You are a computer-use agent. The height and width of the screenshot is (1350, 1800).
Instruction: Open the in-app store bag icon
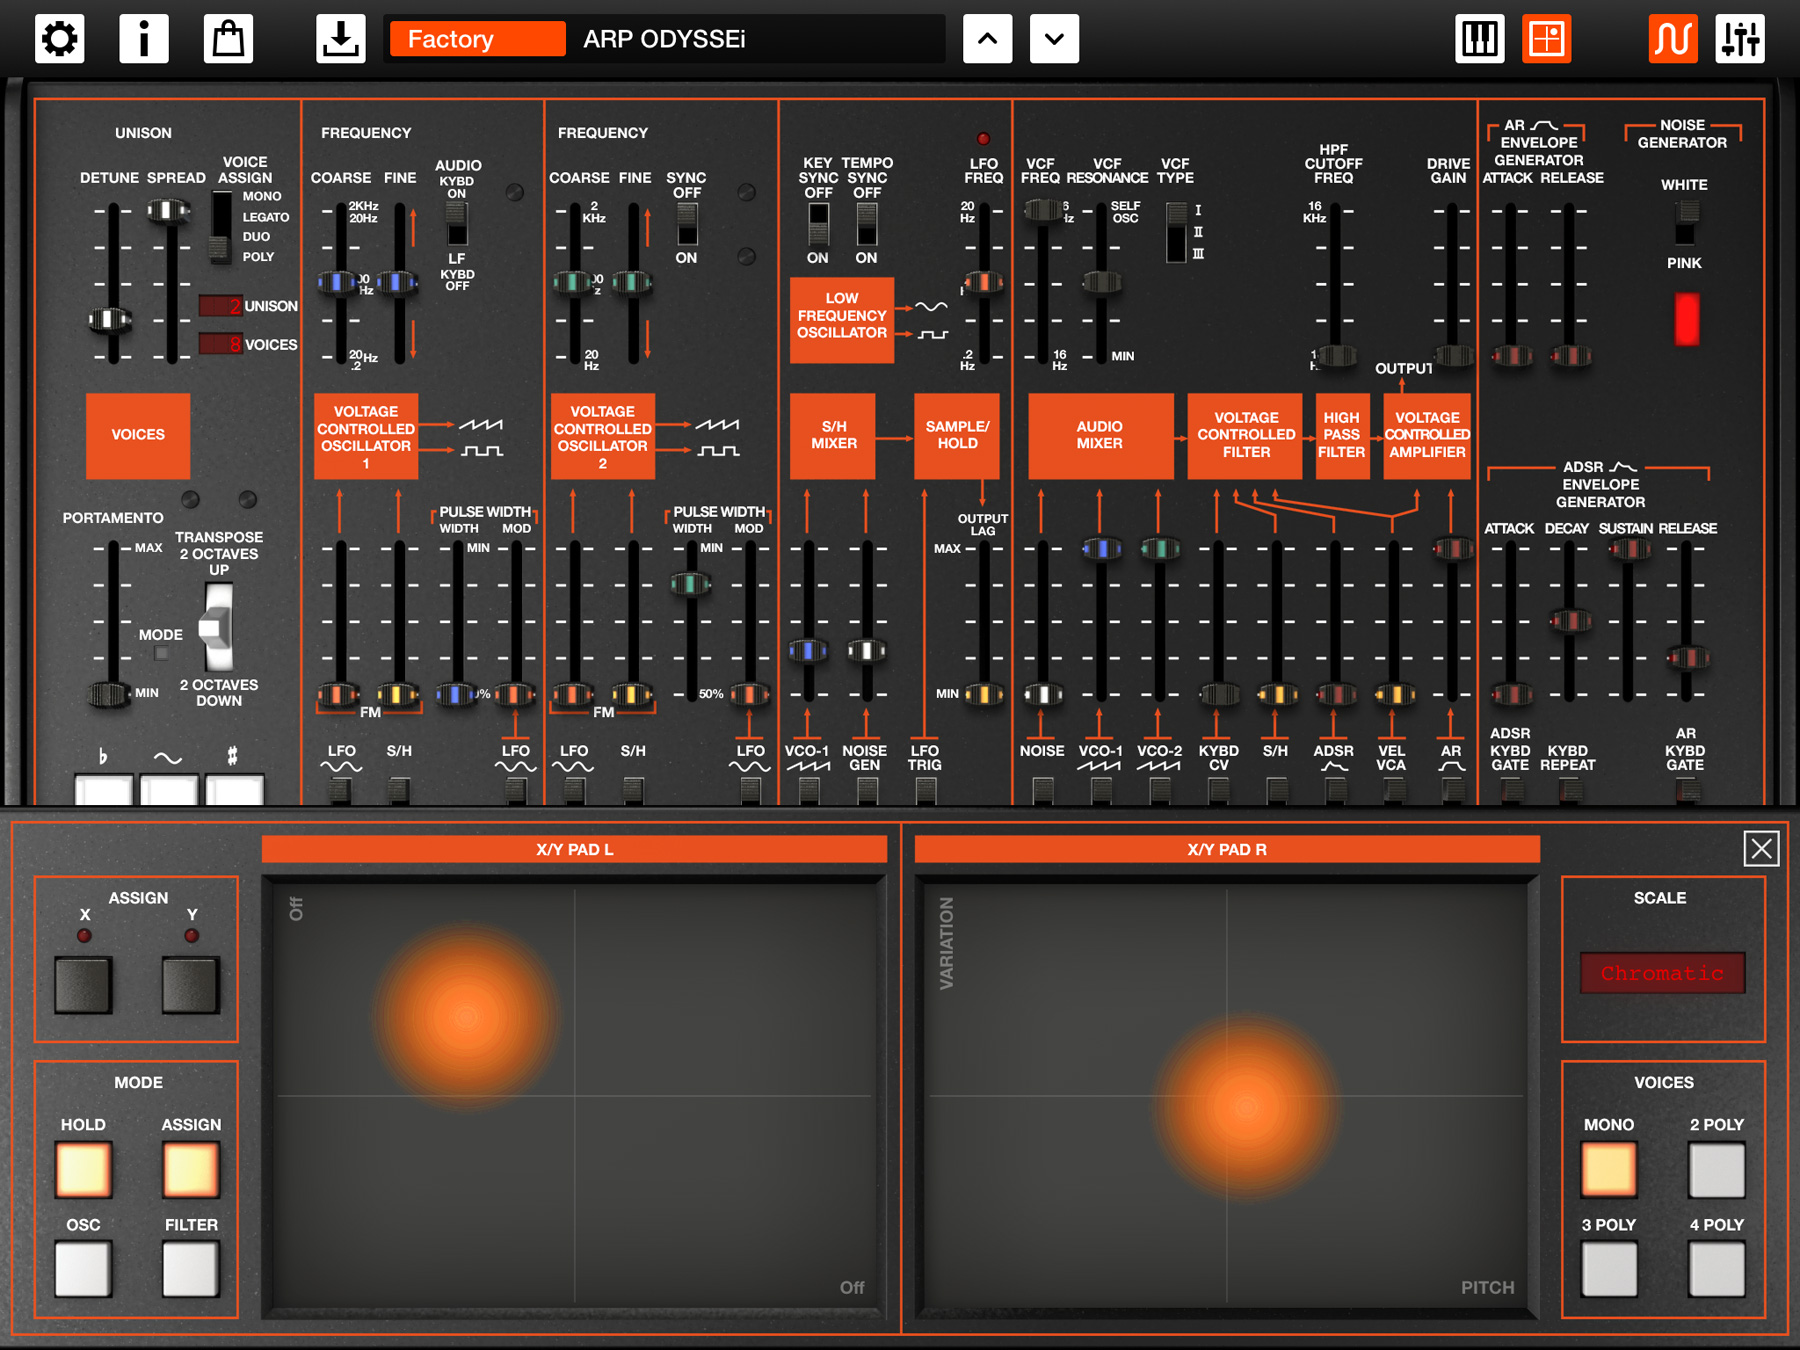pyautogui.click(x=229, y=38)
